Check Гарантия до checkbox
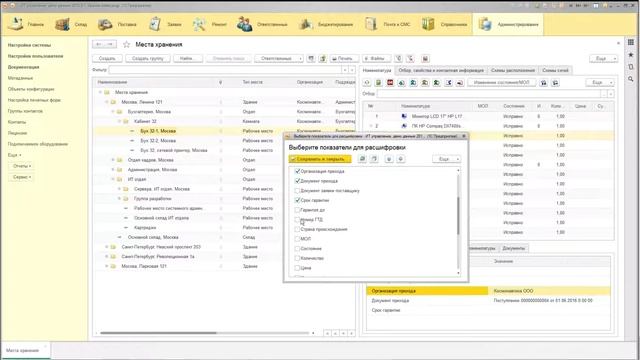640x360 pixels. pyautogui.click(x=297, y=210)
